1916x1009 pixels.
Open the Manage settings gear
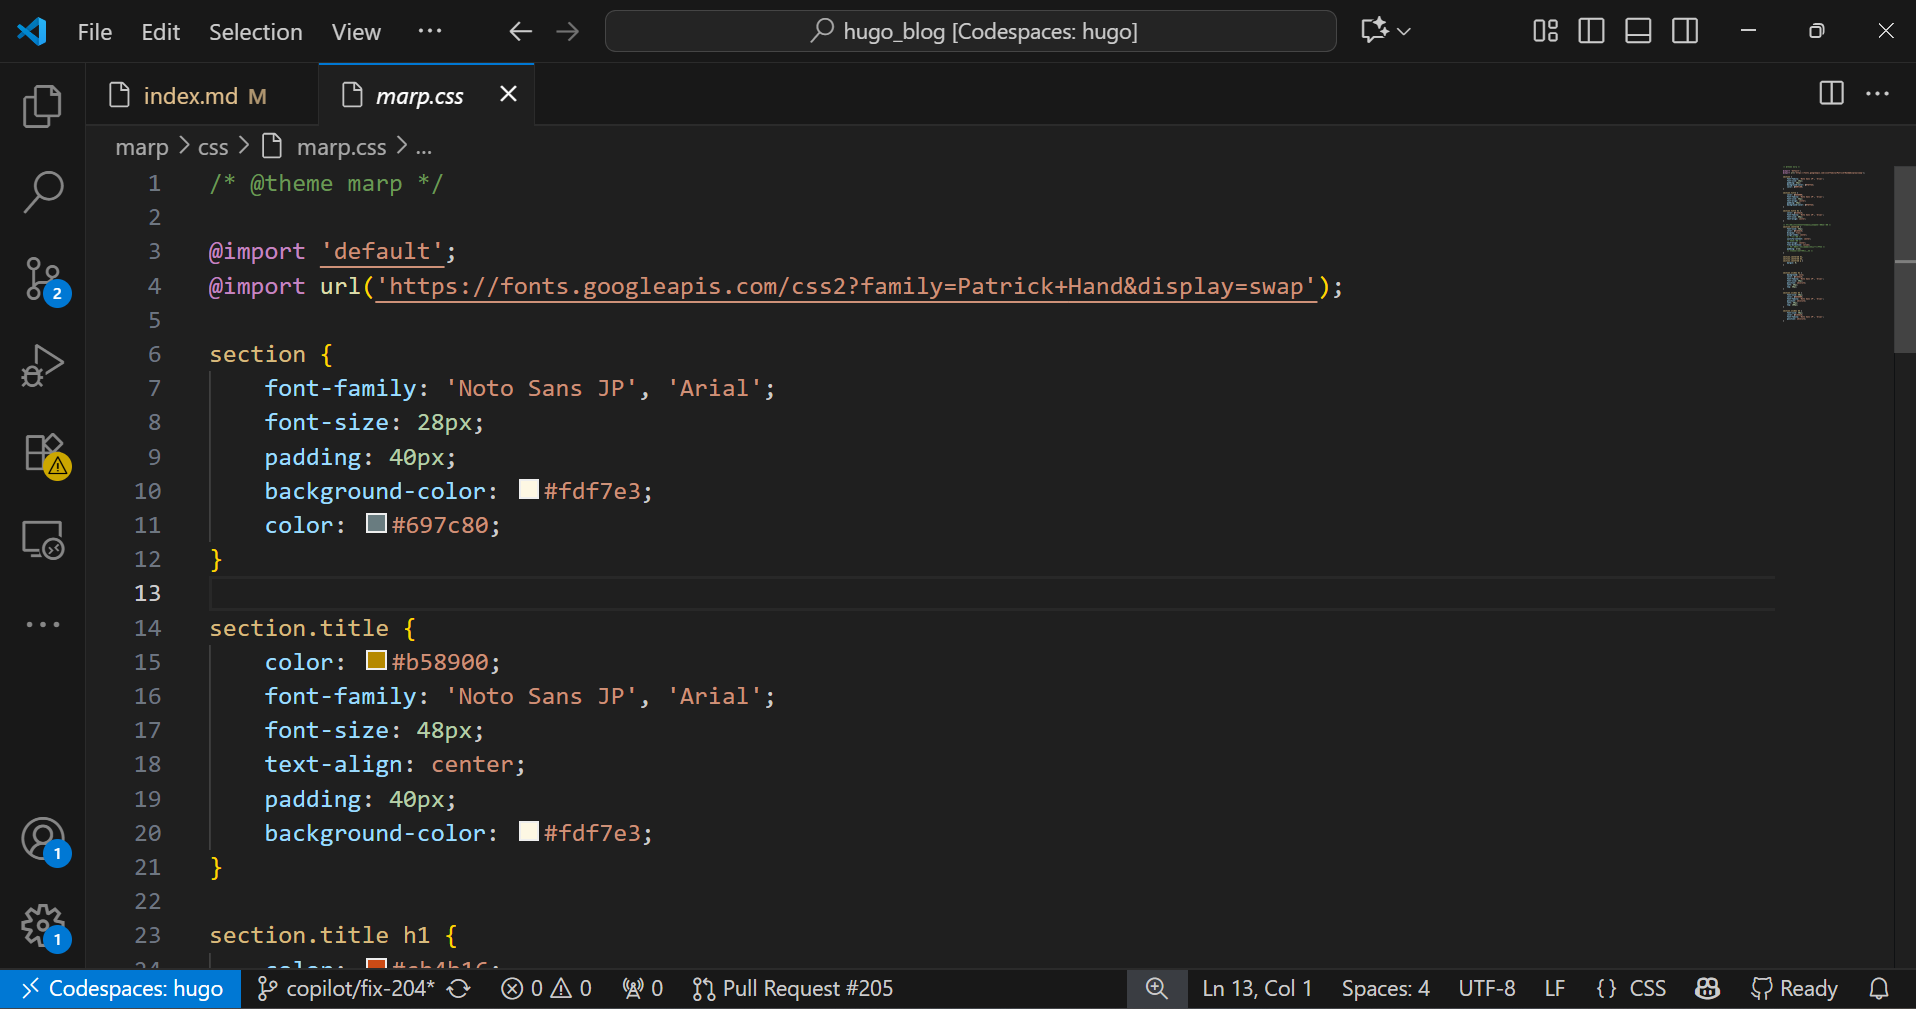44,926
